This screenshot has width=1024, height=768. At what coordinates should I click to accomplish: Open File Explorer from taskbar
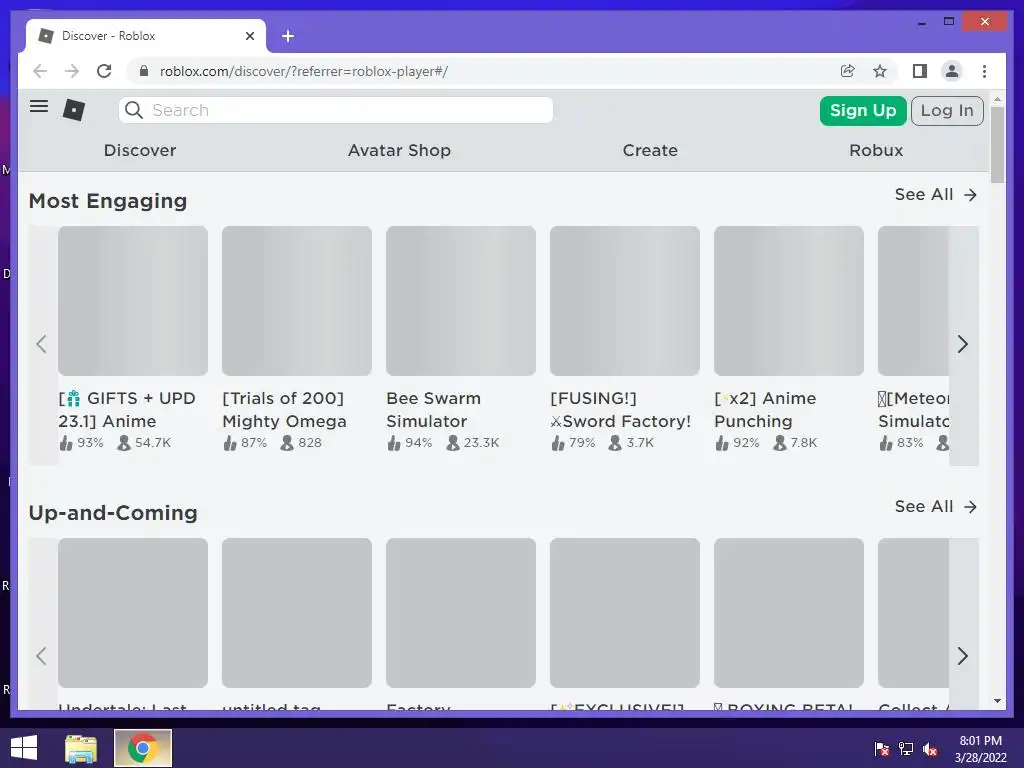pos(81,748)
